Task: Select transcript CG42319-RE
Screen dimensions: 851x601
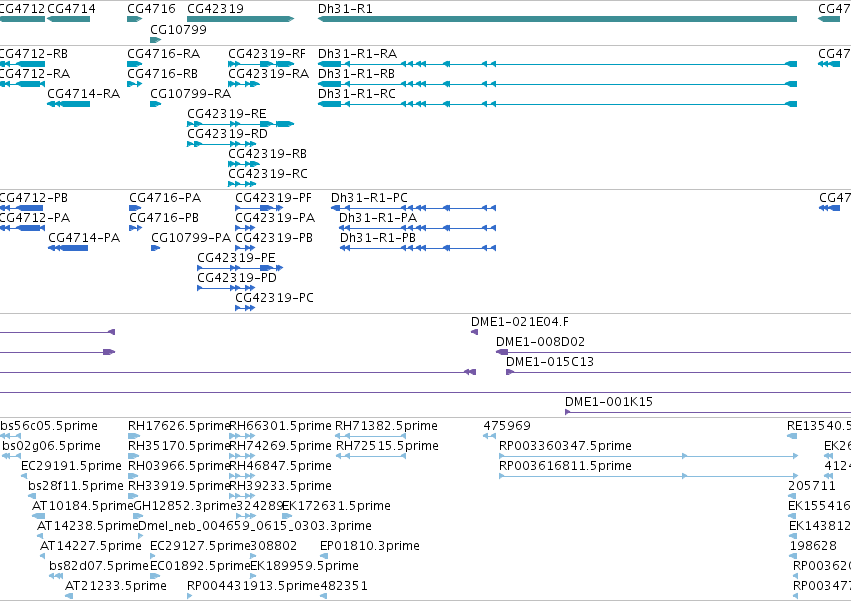Action: [x=240, y=124]
